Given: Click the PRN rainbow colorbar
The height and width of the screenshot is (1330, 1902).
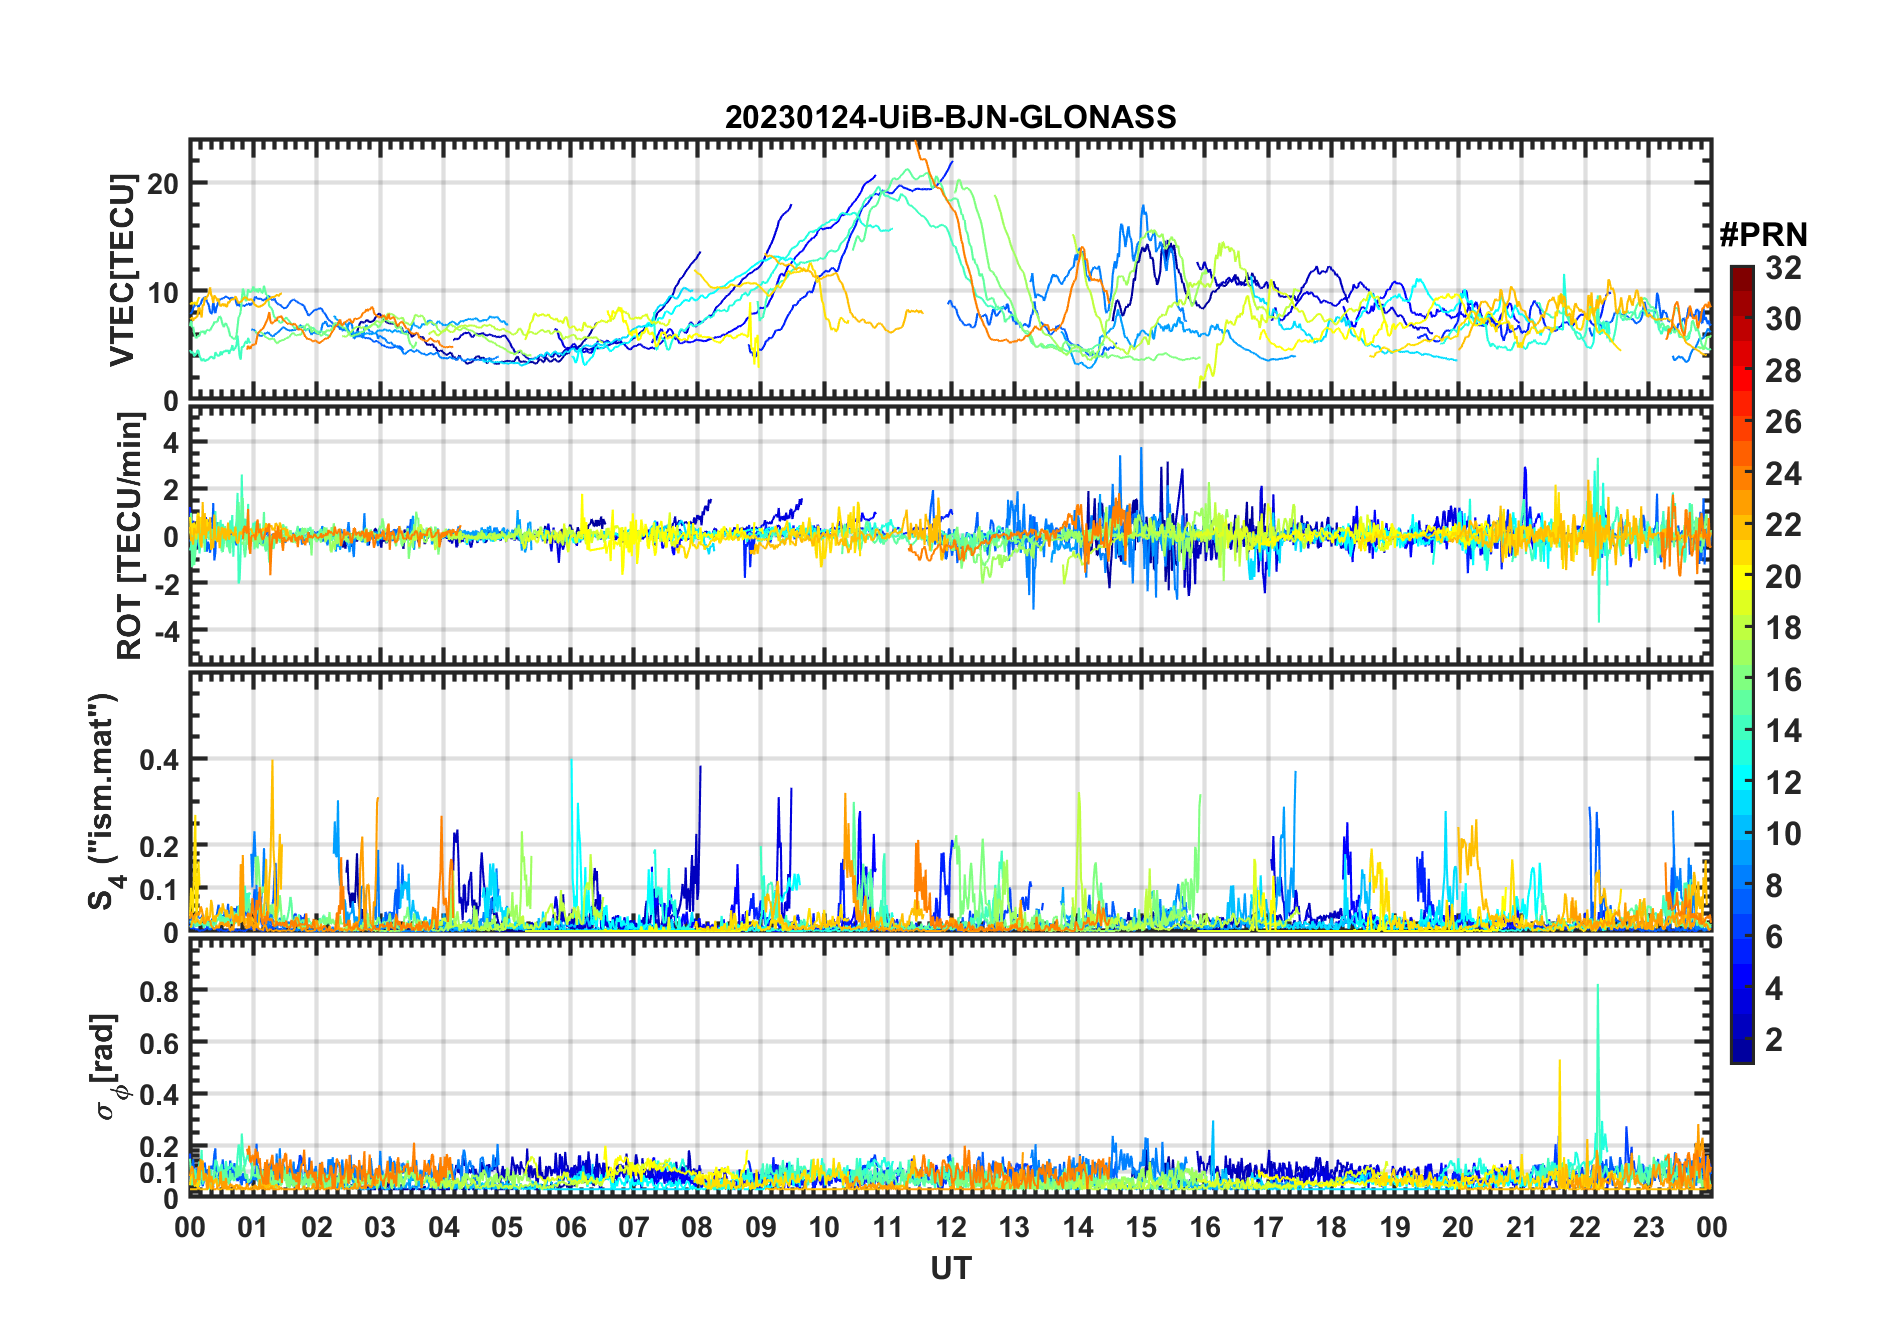Looking at the screenshot, I should (x=1742, y=664).
